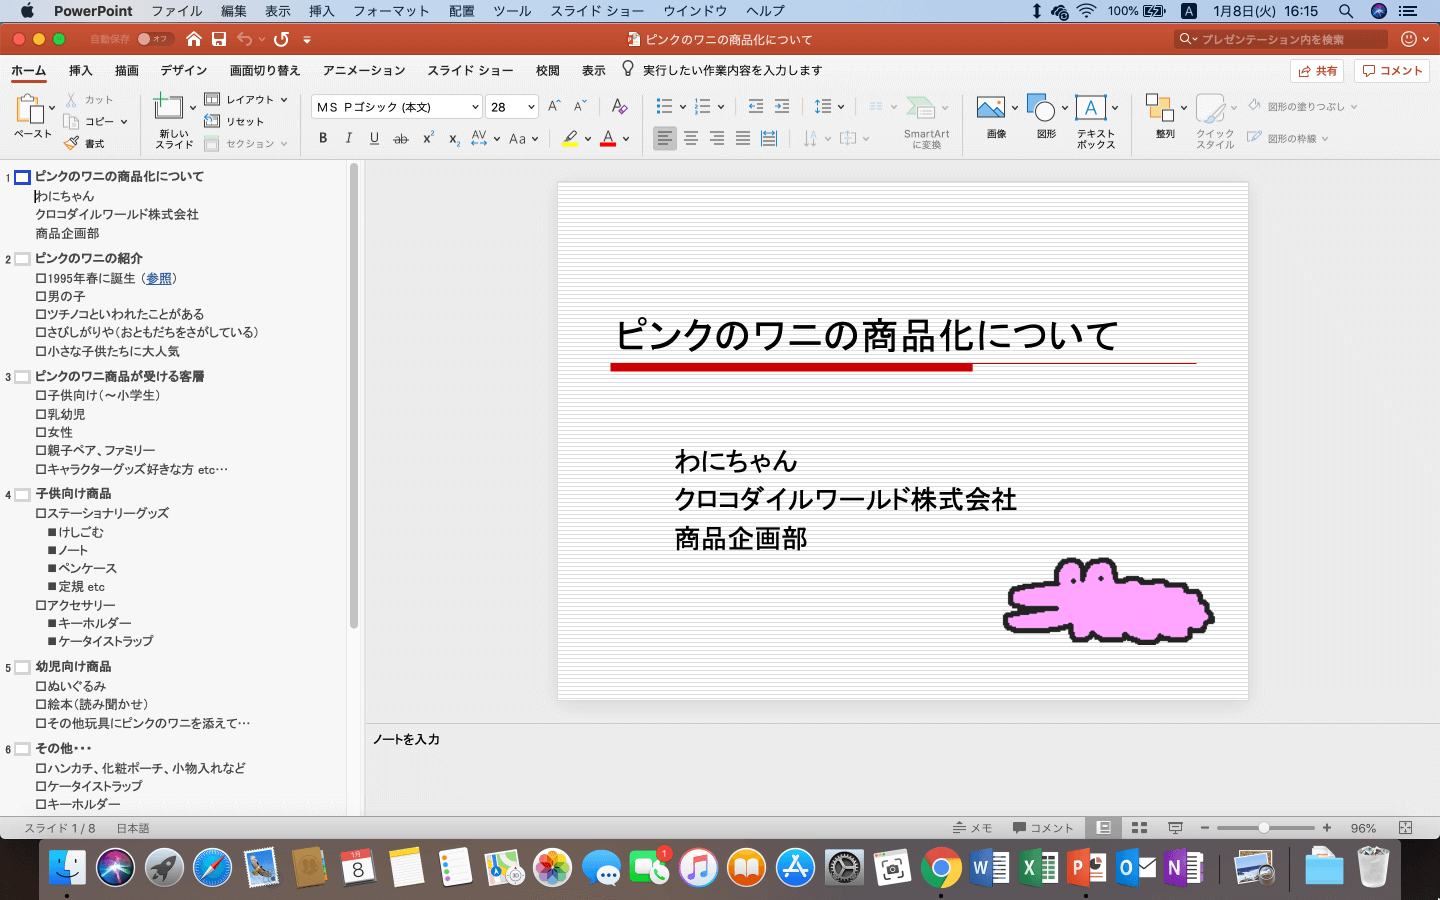
Task: Click the Share (共有) button
Action: click(1317, 71)
